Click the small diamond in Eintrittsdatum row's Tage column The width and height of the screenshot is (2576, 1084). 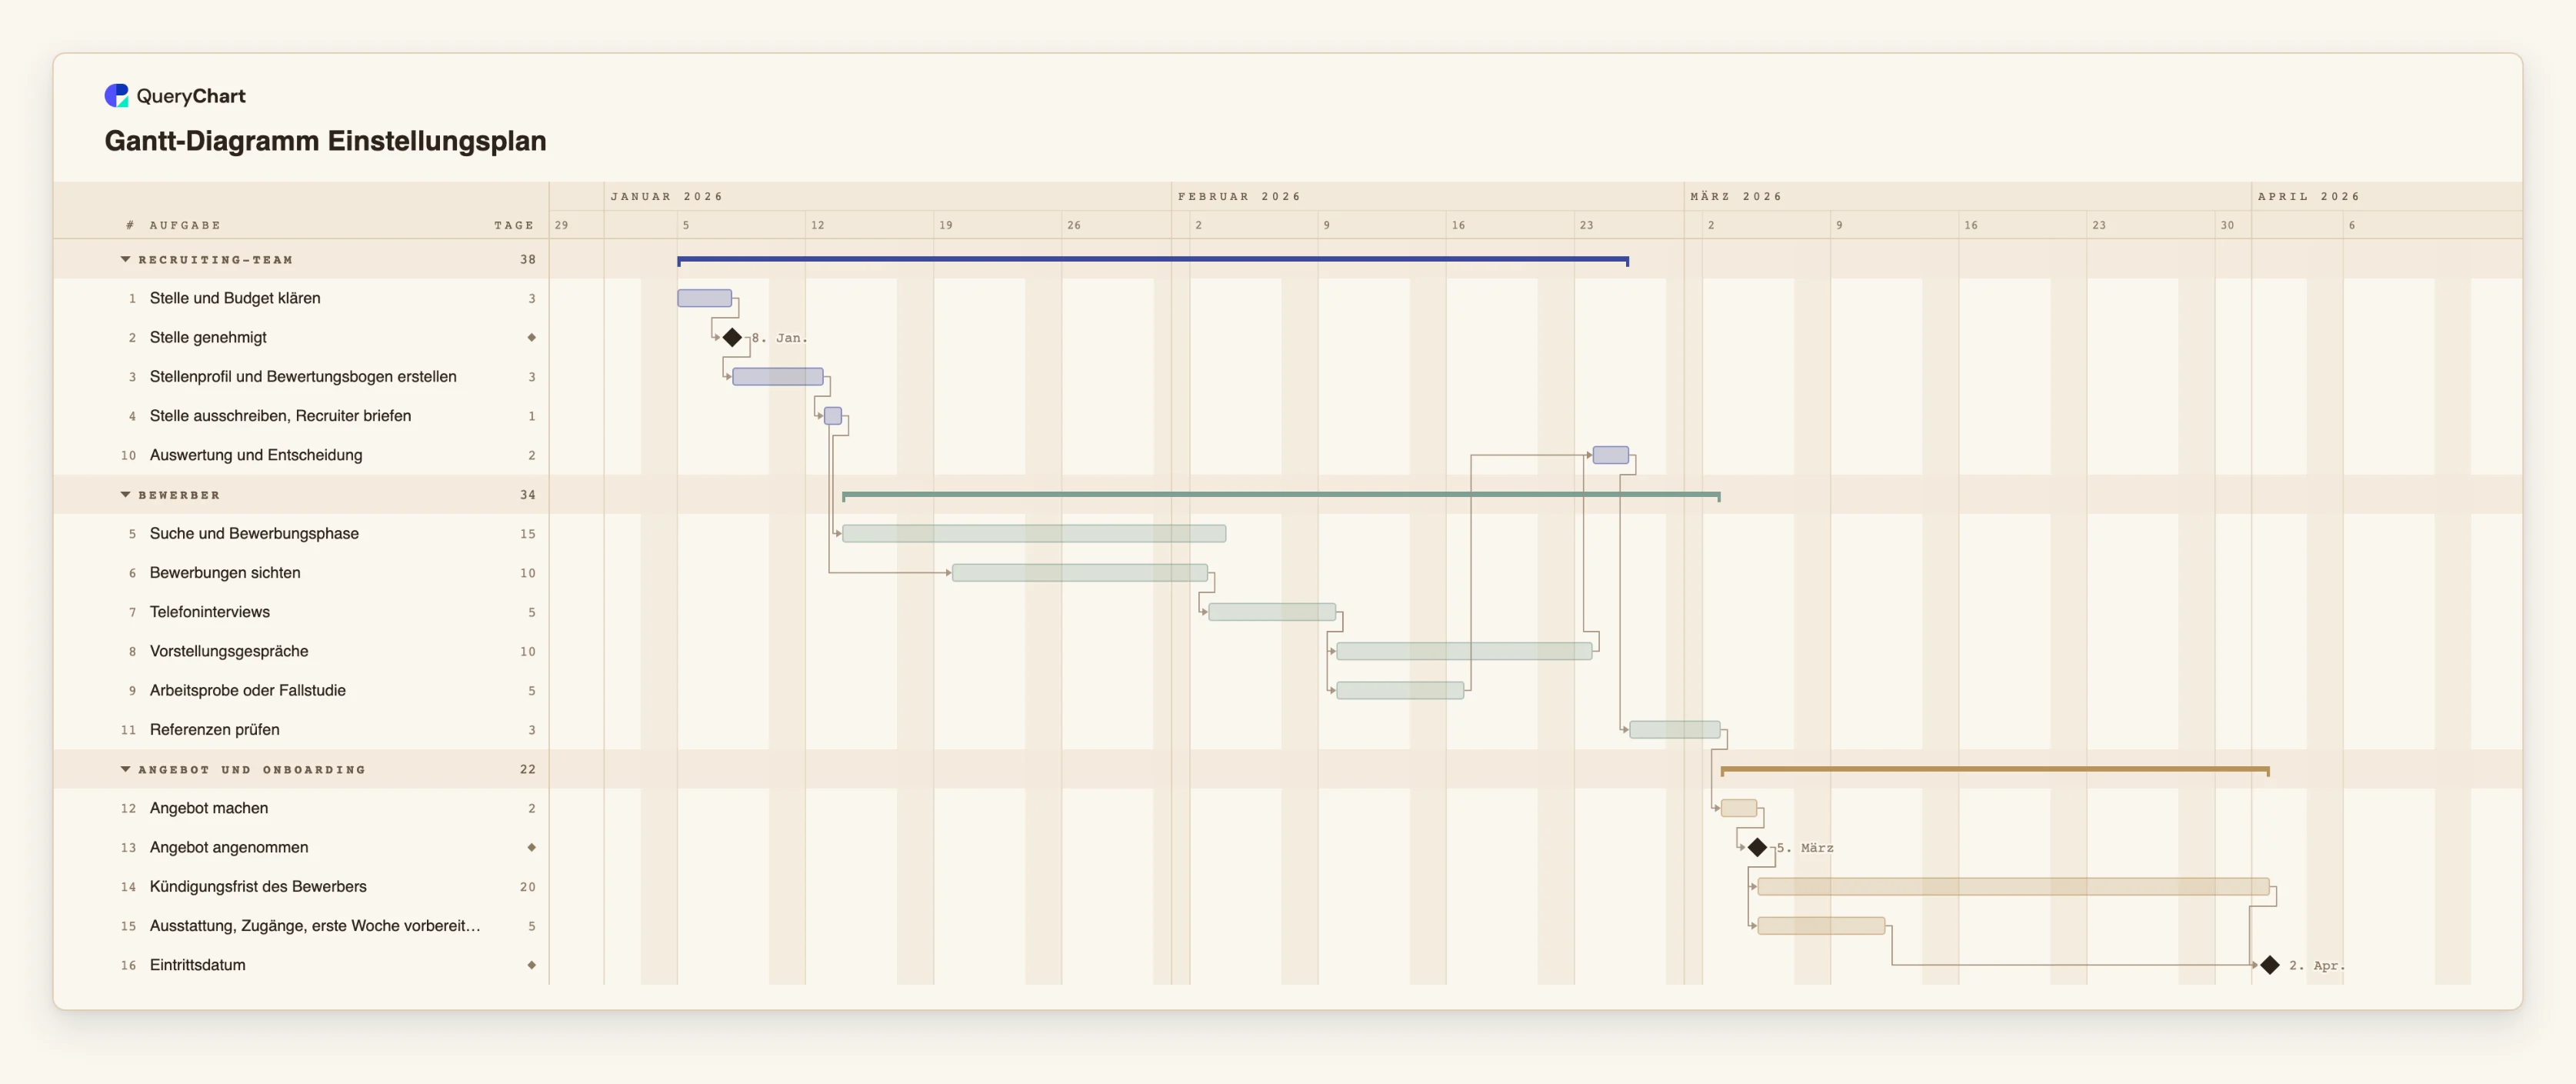click(531, 965)
